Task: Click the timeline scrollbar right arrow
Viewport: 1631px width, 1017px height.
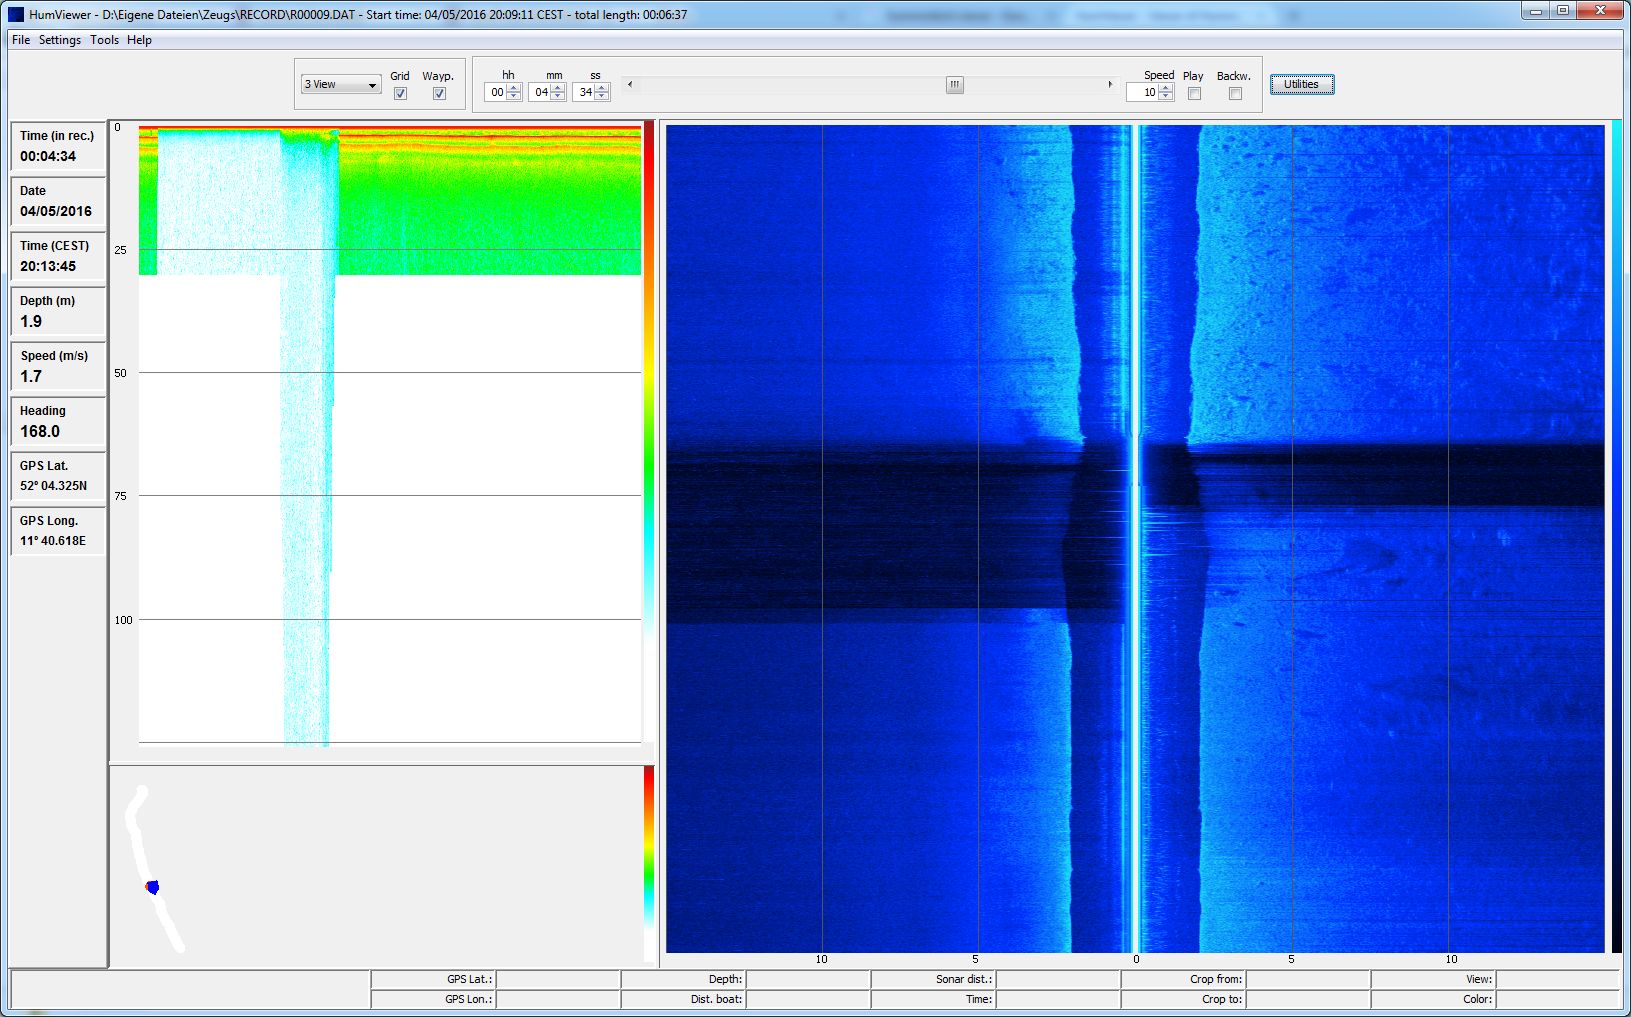Action: (1110, 85)
